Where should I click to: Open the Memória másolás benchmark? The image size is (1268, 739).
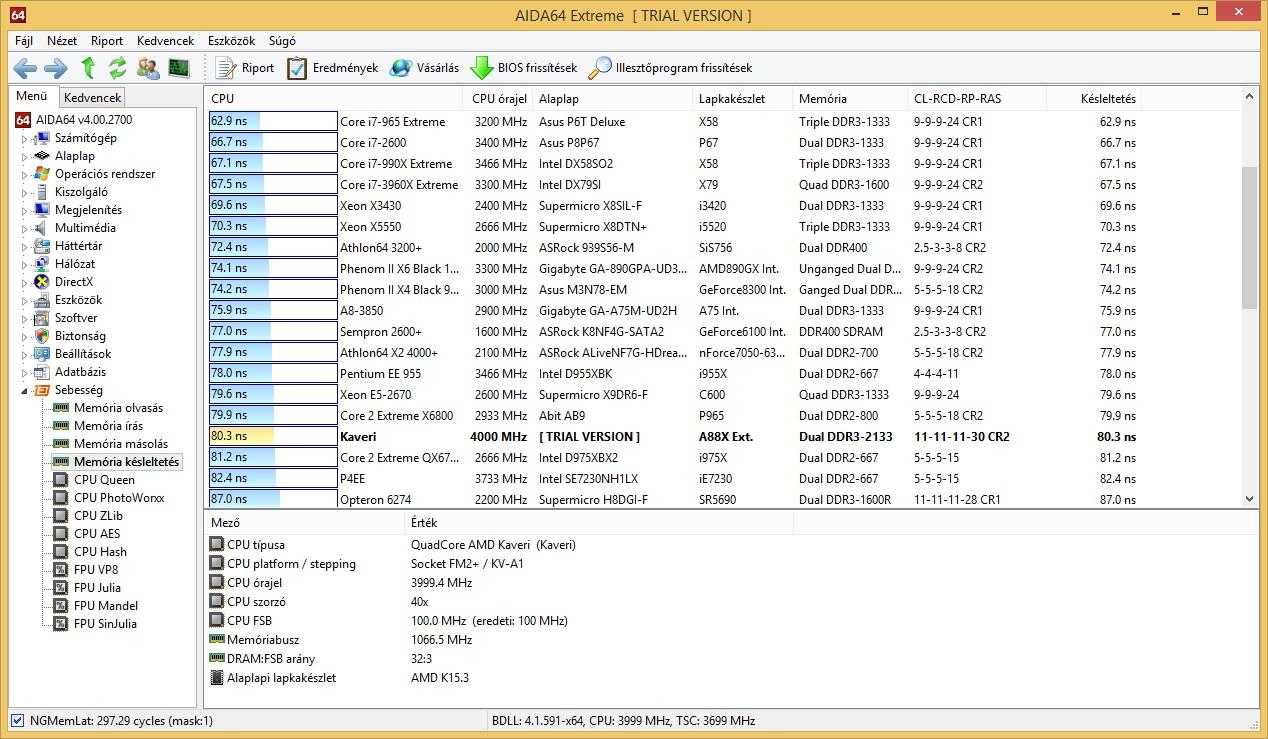coord(121,444)
